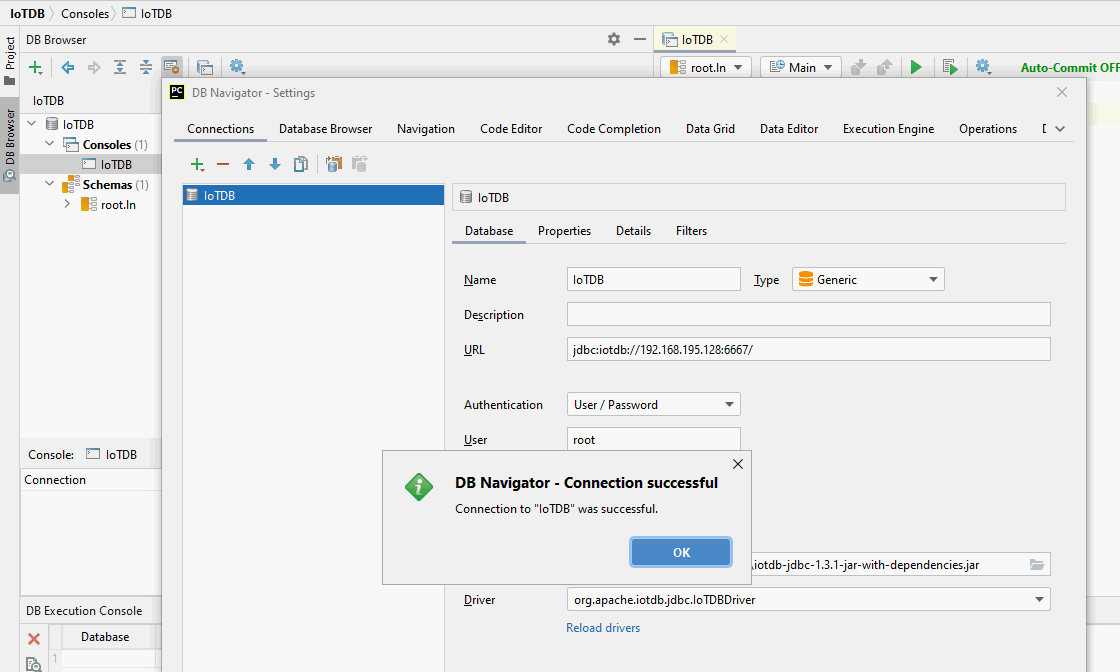Viewport: 1120px width, 672px height.
Task: Move connection up in Settings list
Action: coord(249,165)
